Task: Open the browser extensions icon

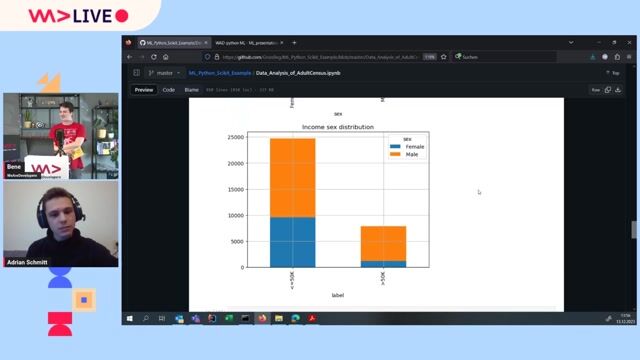Action: click(x=617, y=57)
